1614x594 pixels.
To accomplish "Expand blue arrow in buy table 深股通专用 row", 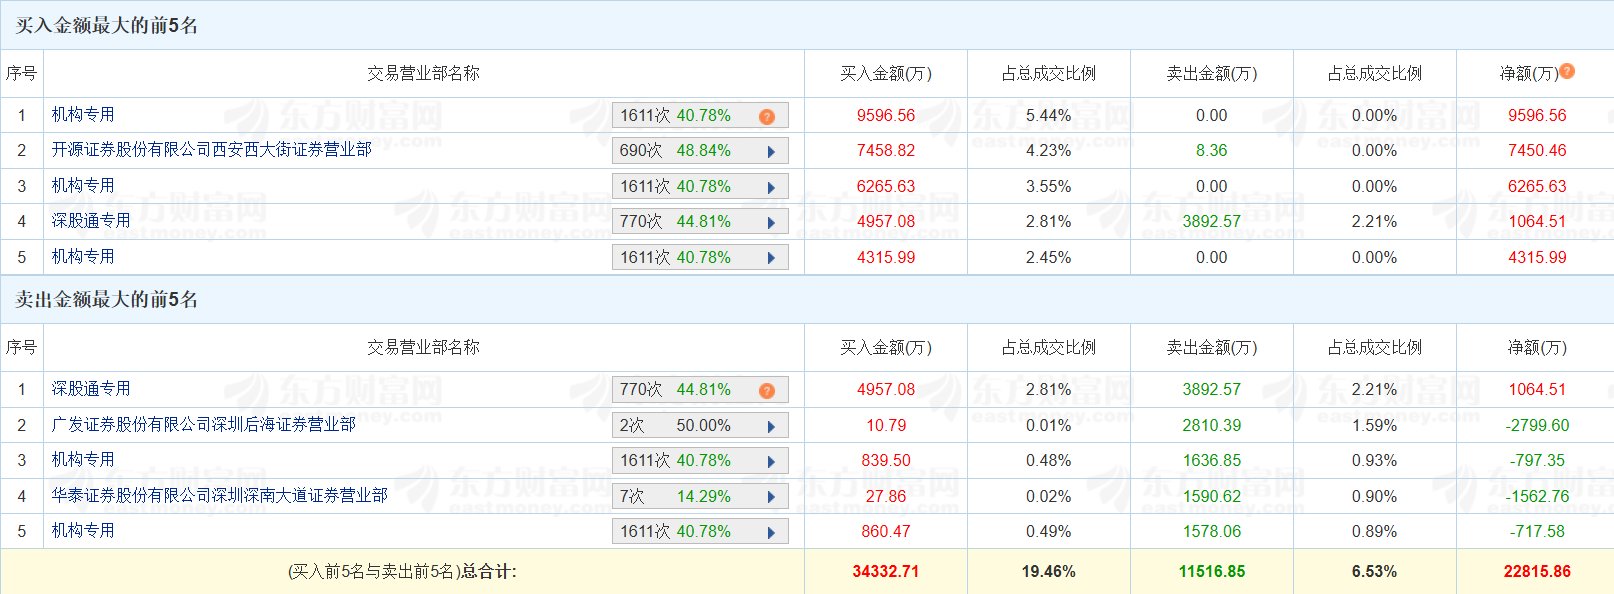I will click(771, 223).
